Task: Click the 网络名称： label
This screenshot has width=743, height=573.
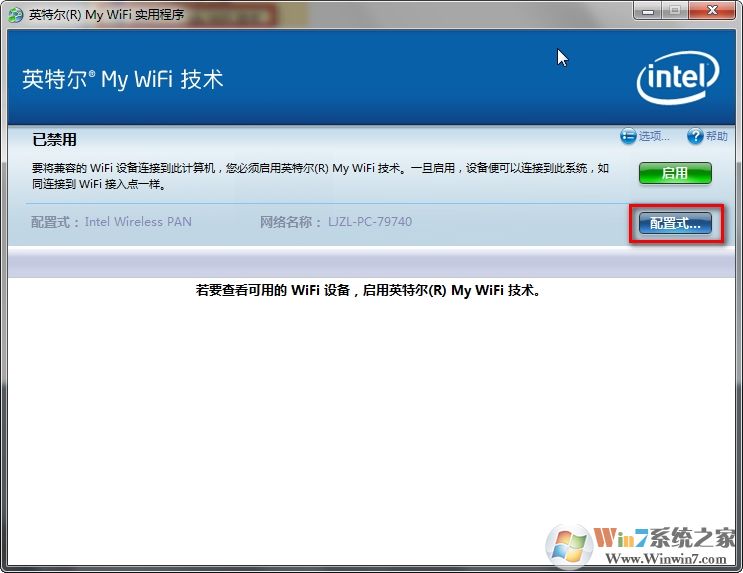Action: [x=291, y=222]
